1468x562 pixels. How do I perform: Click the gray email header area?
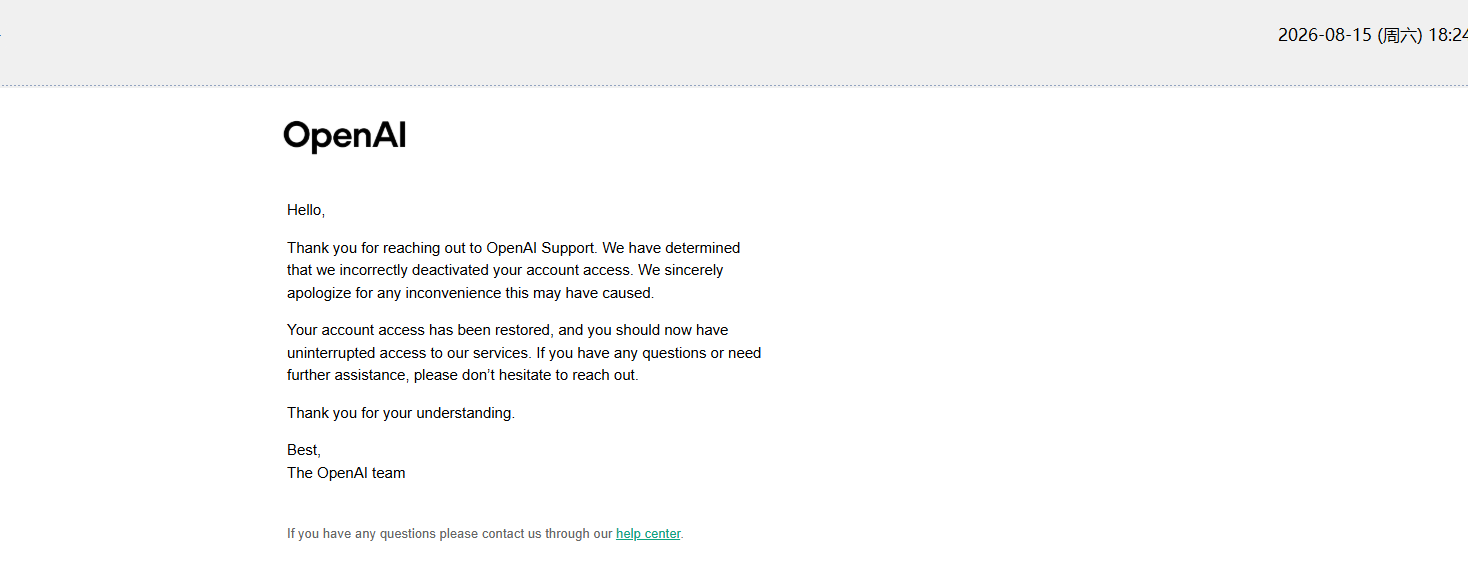(734, 42)
